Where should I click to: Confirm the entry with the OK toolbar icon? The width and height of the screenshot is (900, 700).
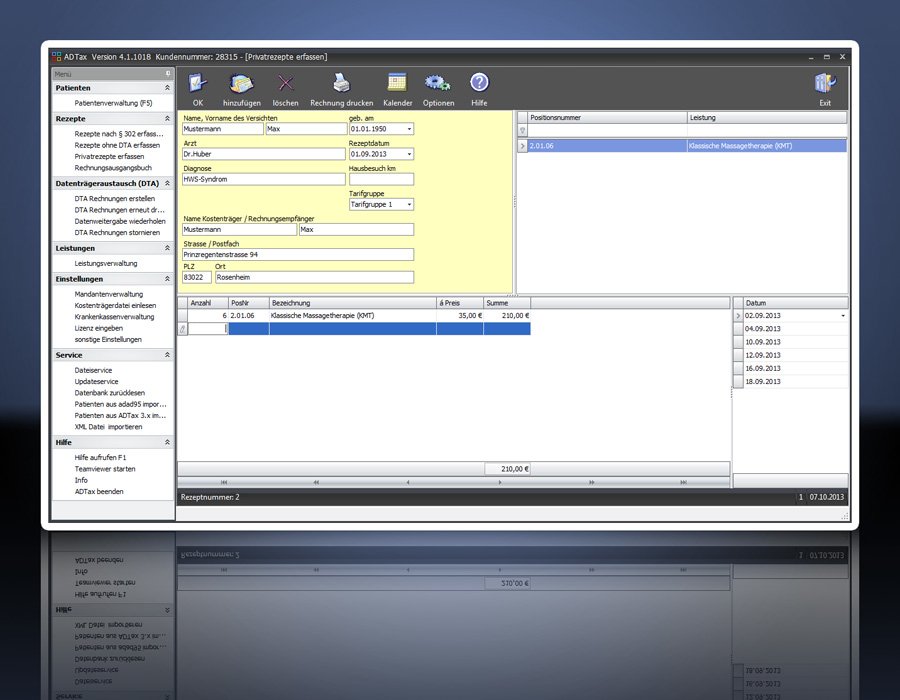coord(197,84)
